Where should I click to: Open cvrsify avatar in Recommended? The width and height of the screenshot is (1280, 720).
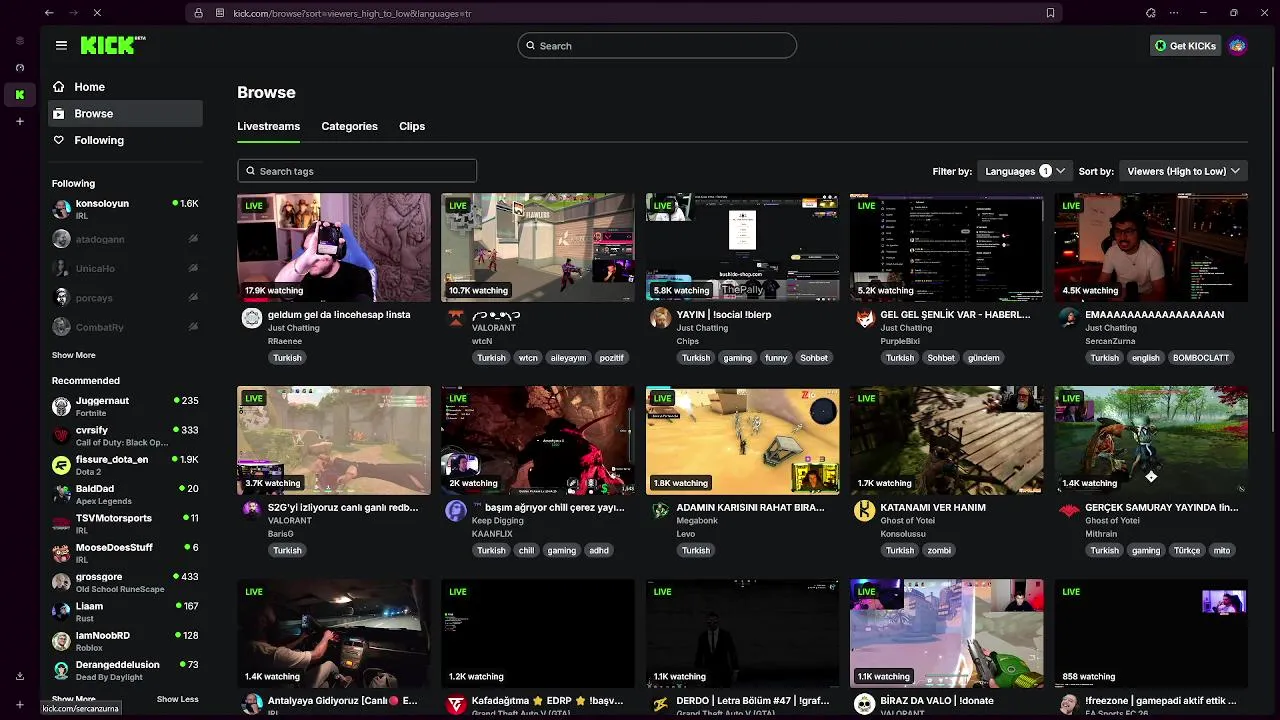point(62,436)
